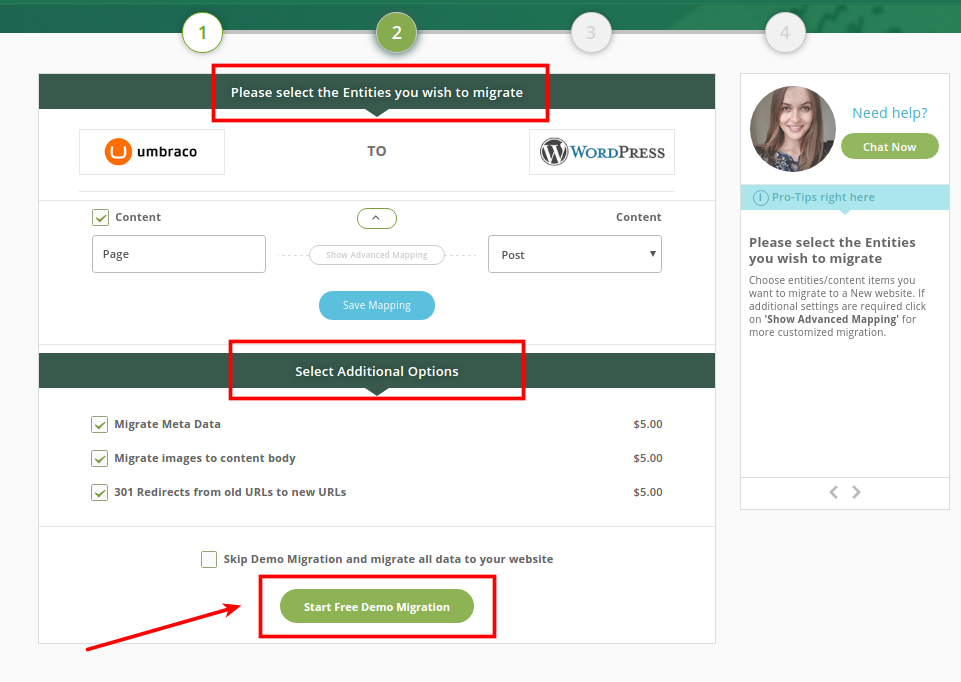Viewport: 961px width, 682px height.
Task: Click the entities header in the main panel
Action: (377, 93)
